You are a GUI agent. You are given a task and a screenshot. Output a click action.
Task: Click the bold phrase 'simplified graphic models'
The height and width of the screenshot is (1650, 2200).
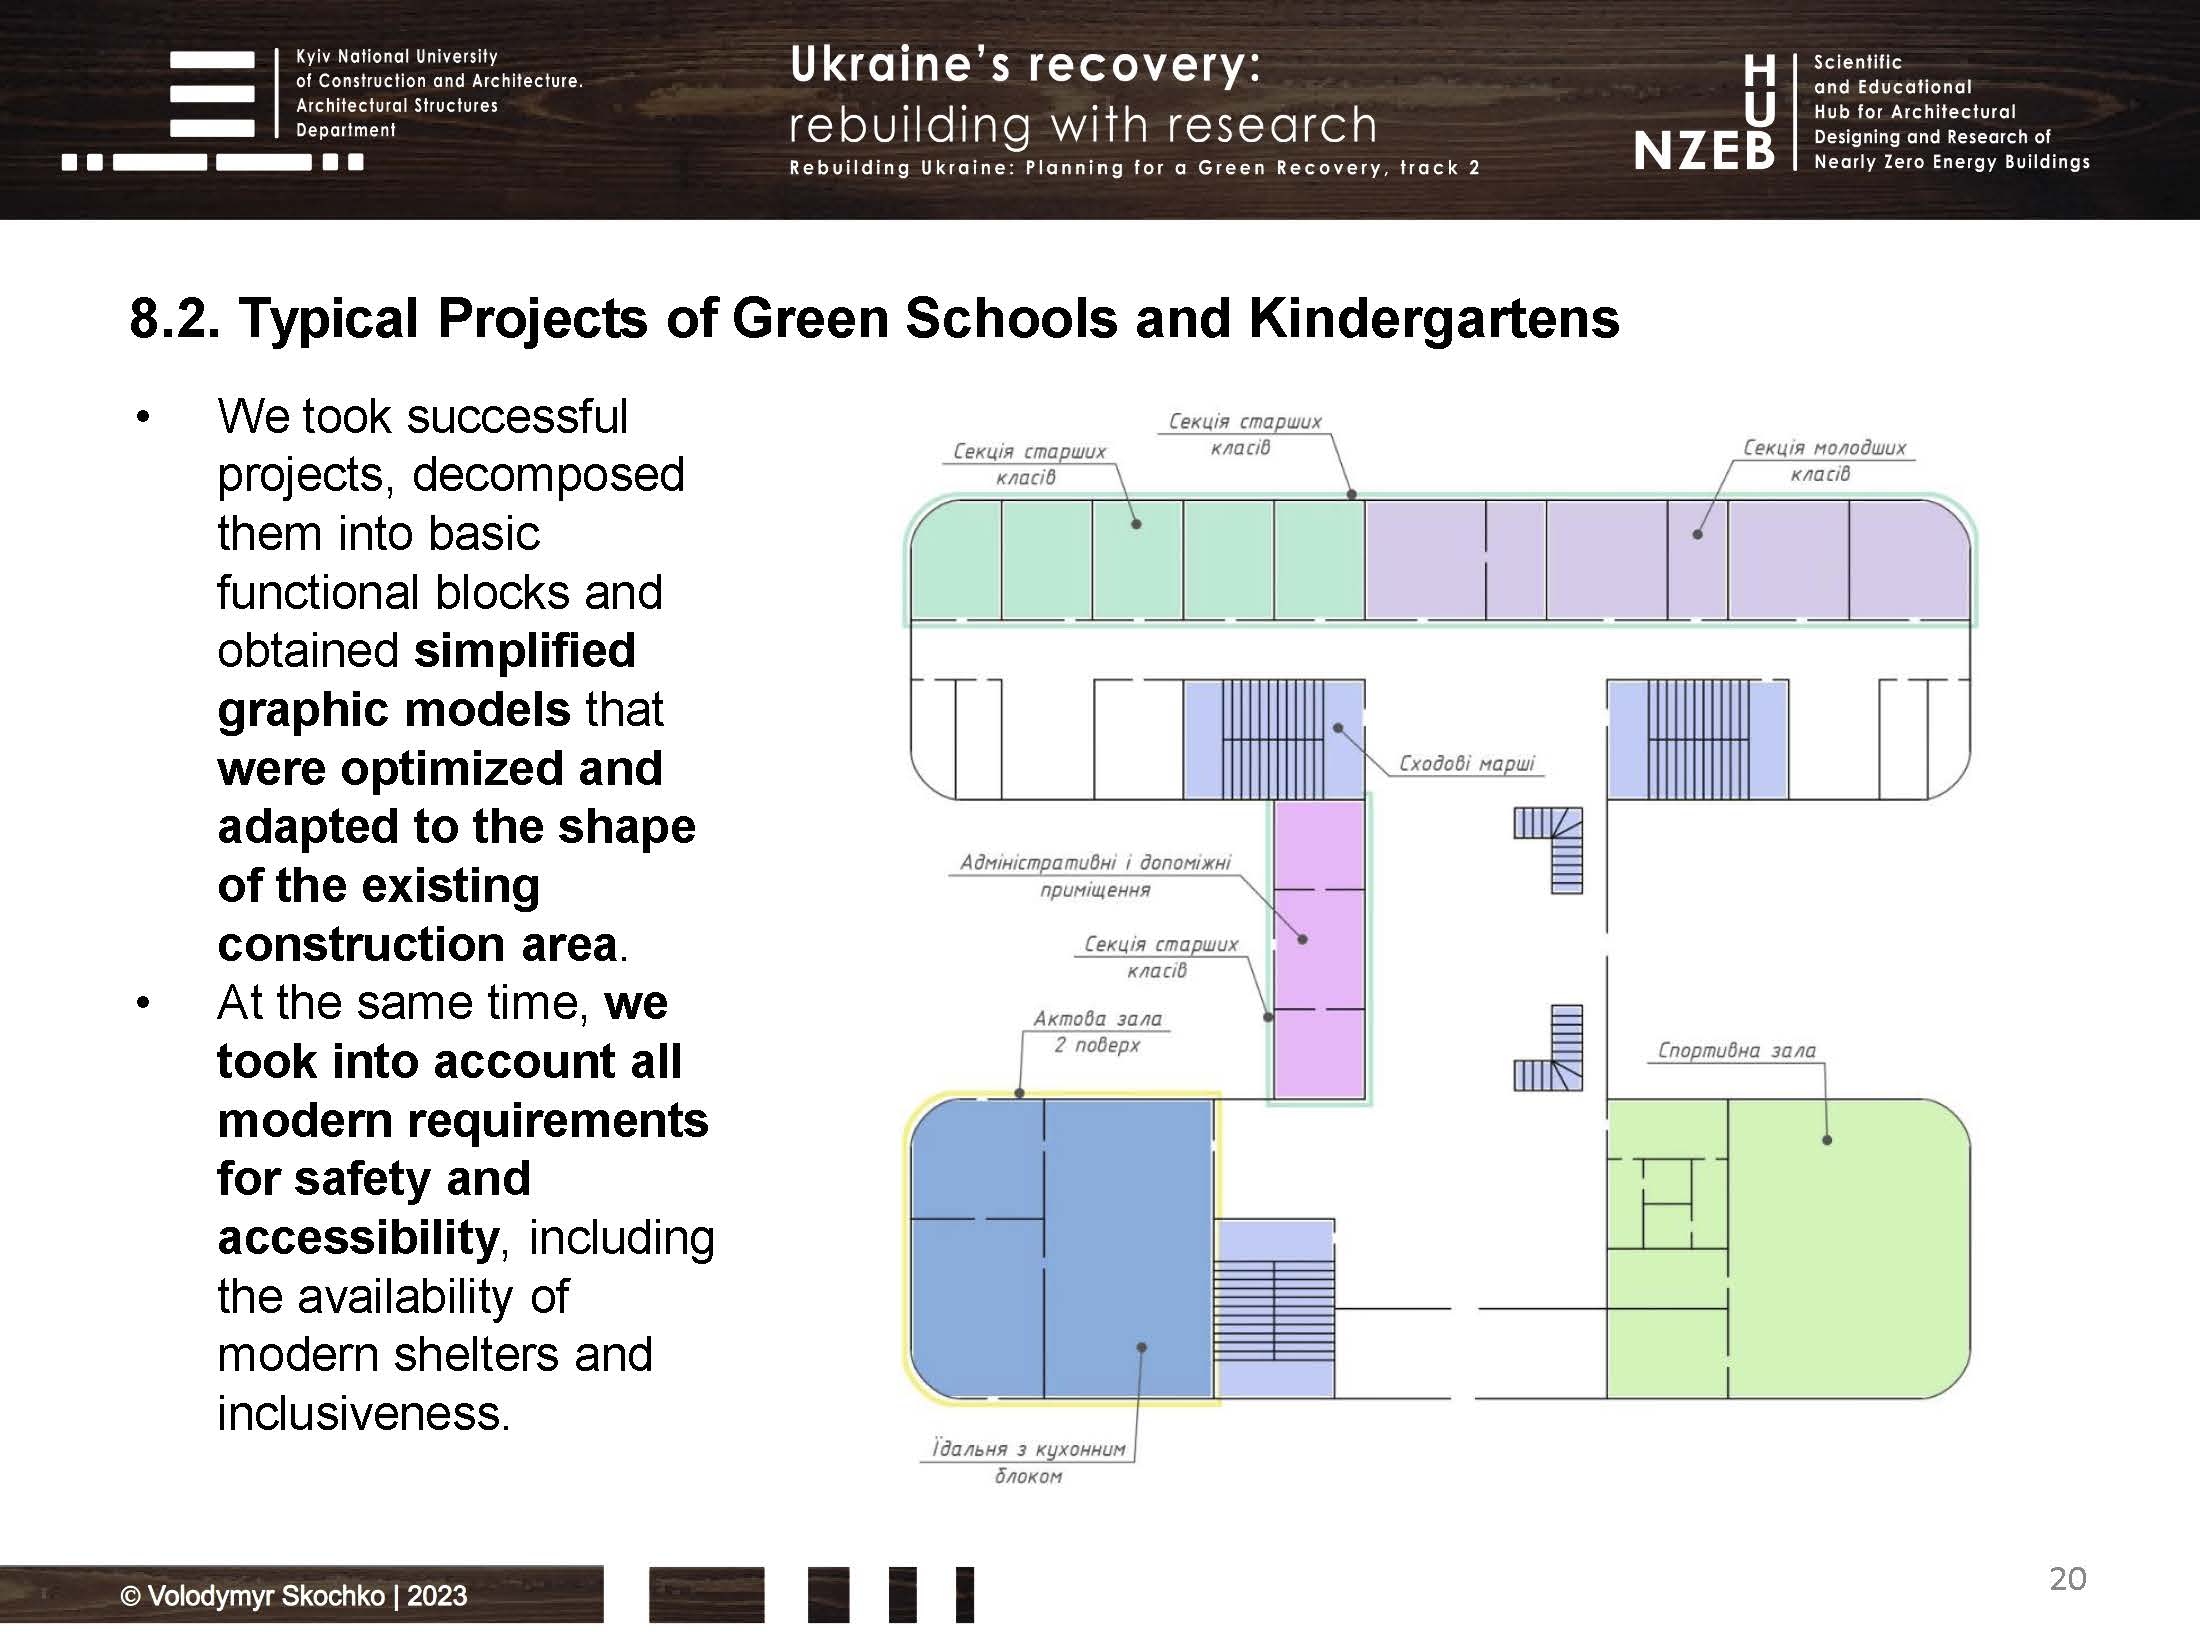427,680
